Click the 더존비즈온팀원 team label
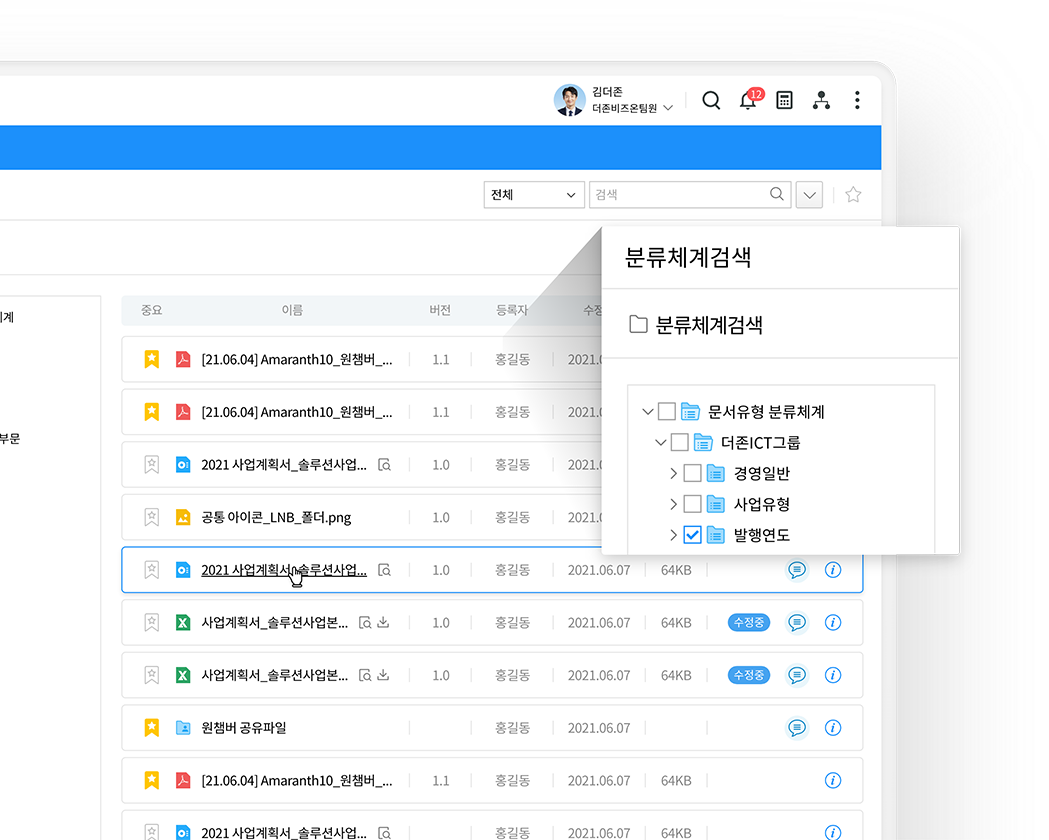This screenshot has width=1049, height=840. pos(624,108)
